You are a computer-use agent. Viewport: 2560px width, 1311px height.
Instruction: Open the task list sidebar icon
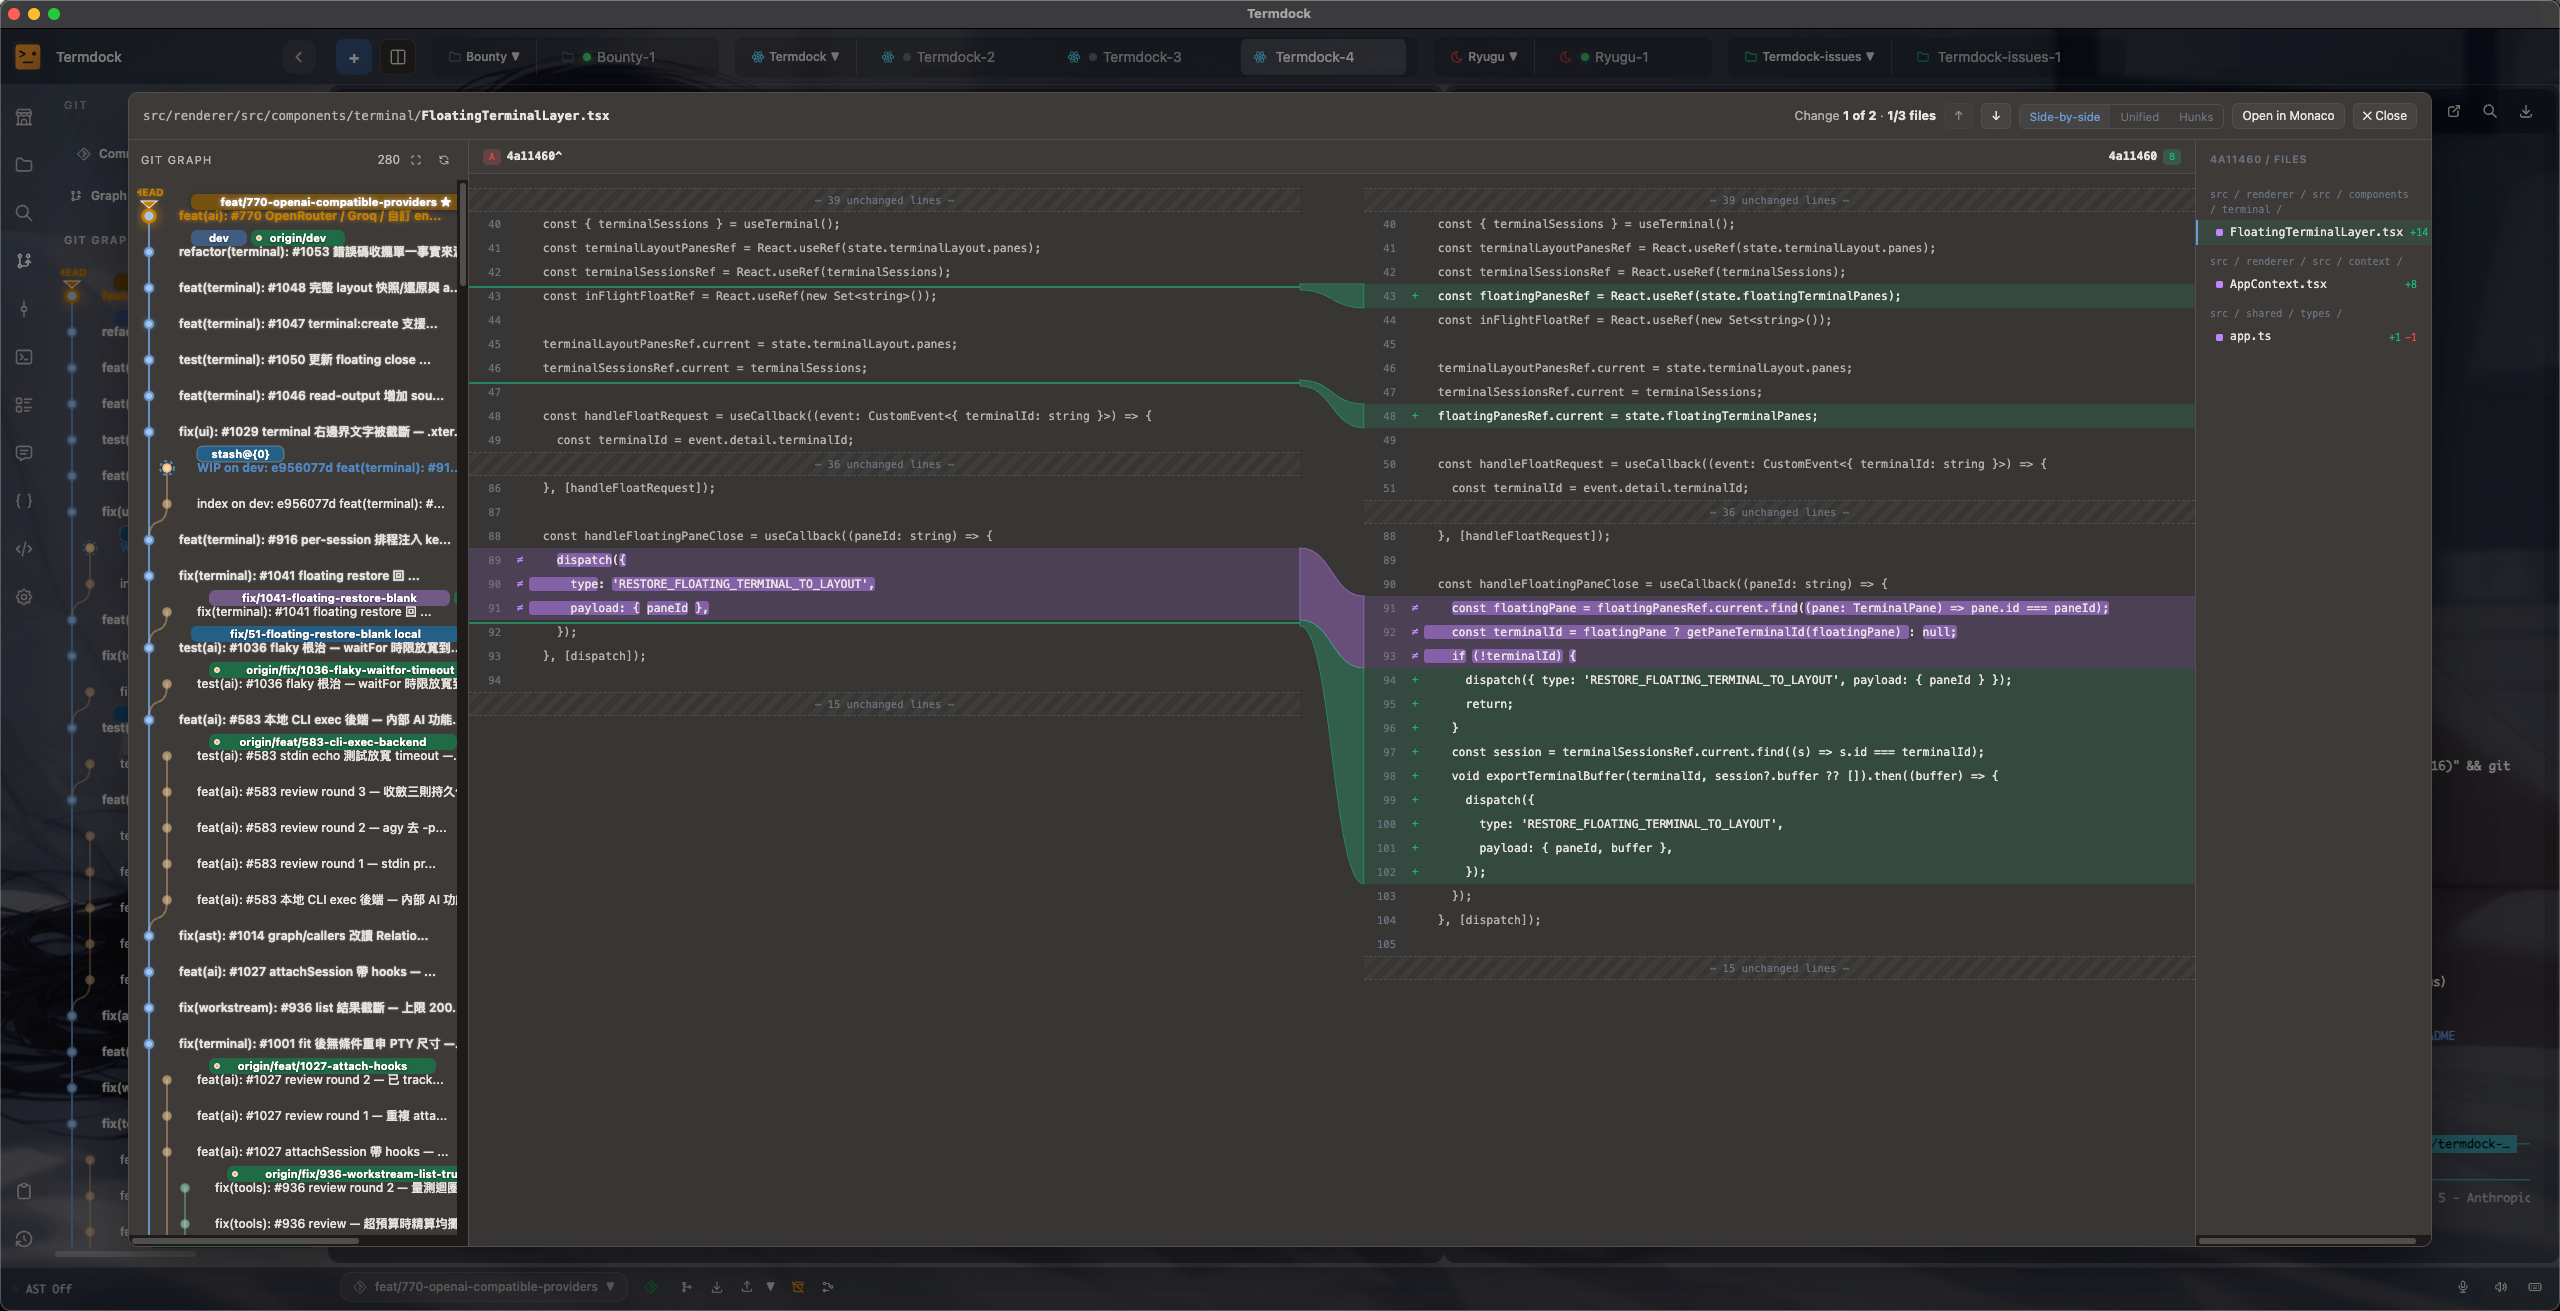click(24, 405)
